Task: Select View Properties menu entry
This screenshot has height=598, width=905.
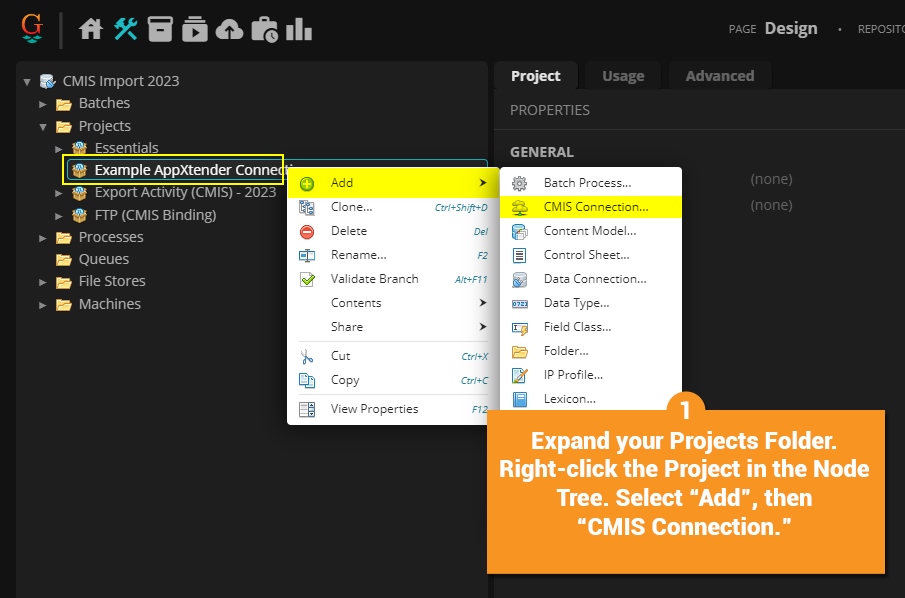Action: tap(393, 409)
